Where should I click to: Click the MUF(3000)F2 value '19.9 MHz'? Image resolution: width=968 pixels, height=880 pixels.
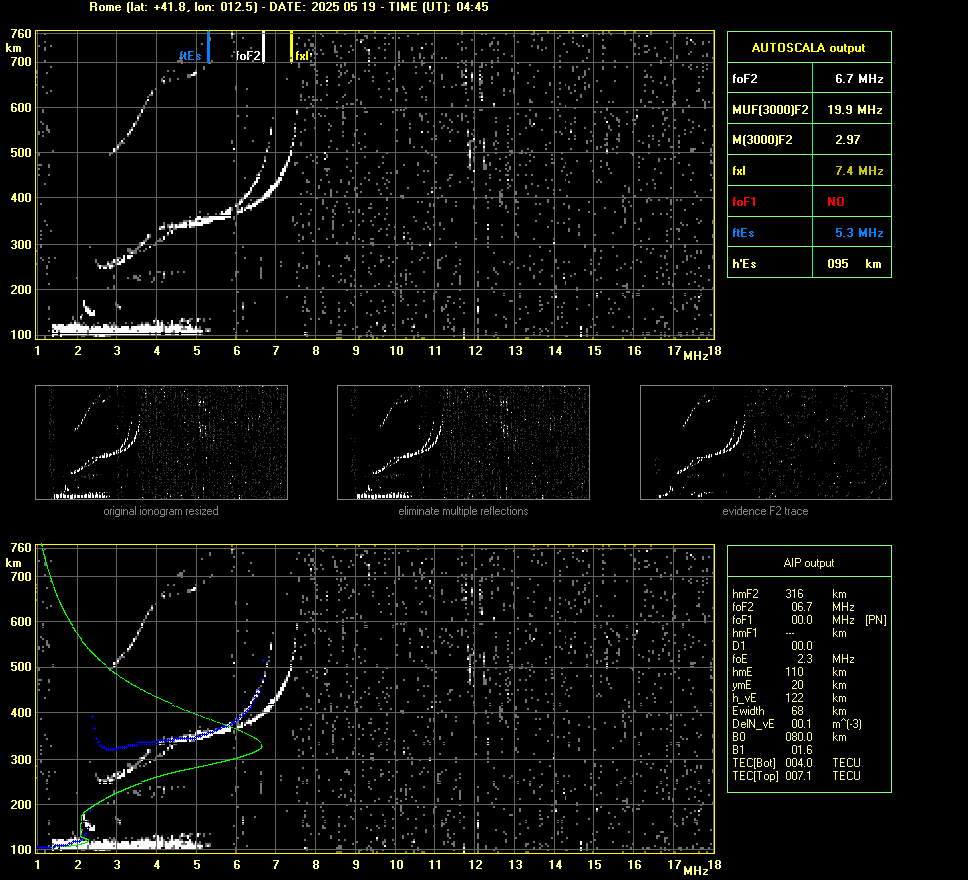(854, 110)
